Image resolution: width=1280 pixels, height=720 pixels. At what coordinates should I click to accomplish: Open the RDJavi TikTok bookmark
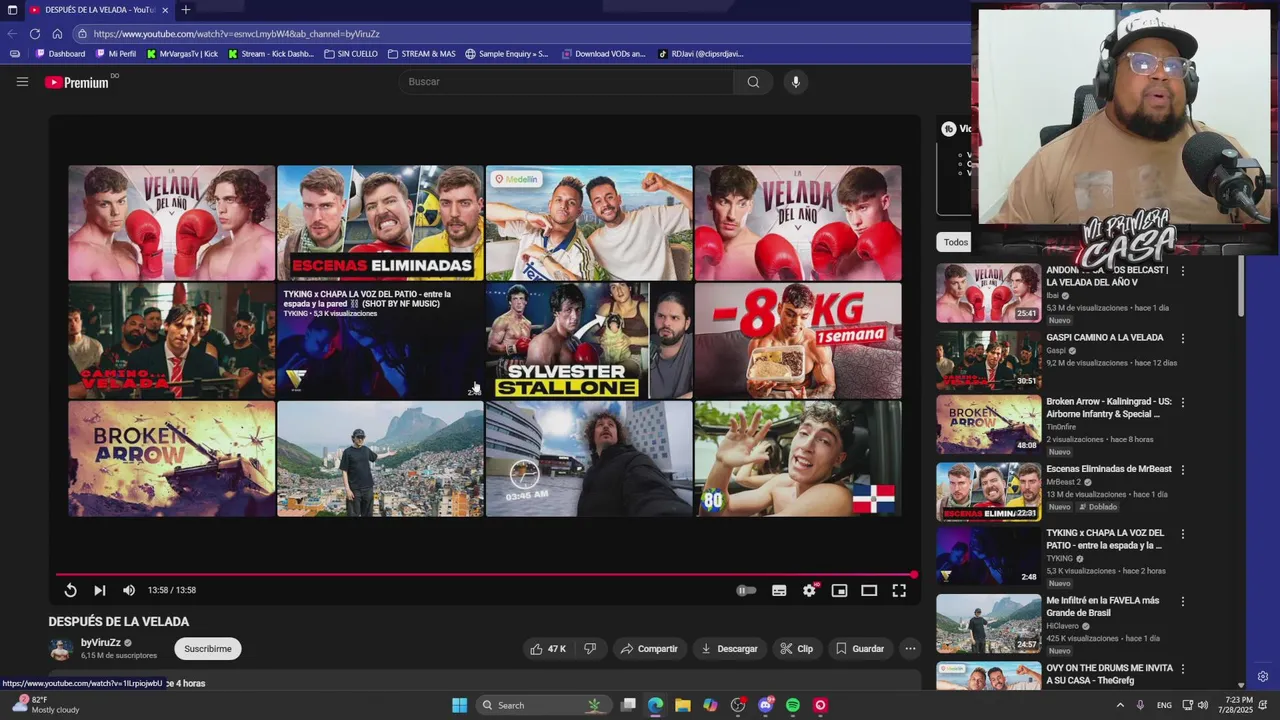(x=701, y=54)
